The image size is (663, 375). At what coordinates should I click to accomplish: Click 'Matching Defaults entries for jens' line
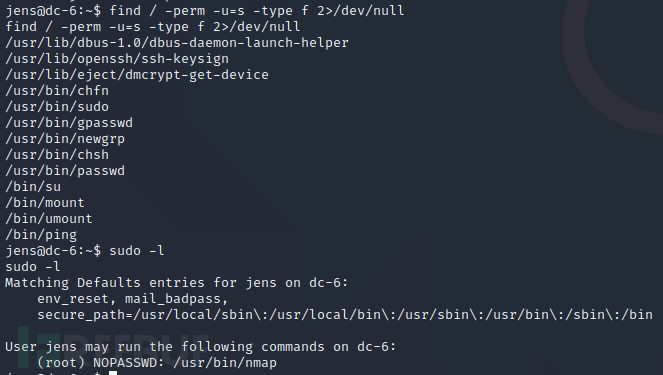point(177,283)
